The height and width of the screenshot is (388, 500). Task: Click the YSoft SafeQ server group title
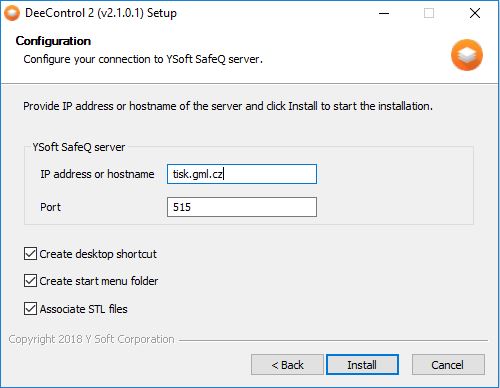click(x=79, y=147)
